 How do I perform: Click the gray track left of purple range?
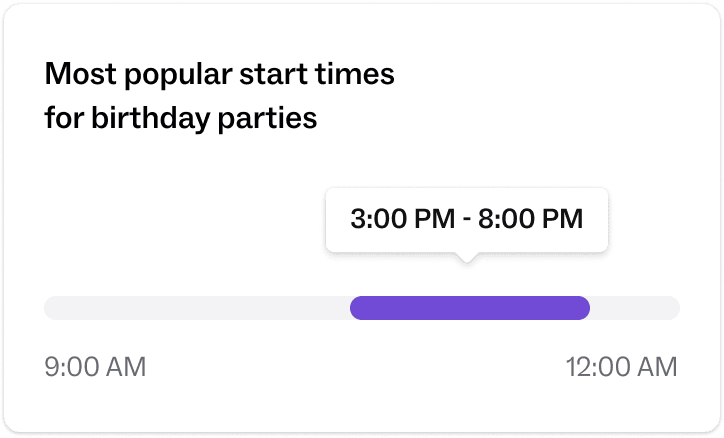click(195, 308)
